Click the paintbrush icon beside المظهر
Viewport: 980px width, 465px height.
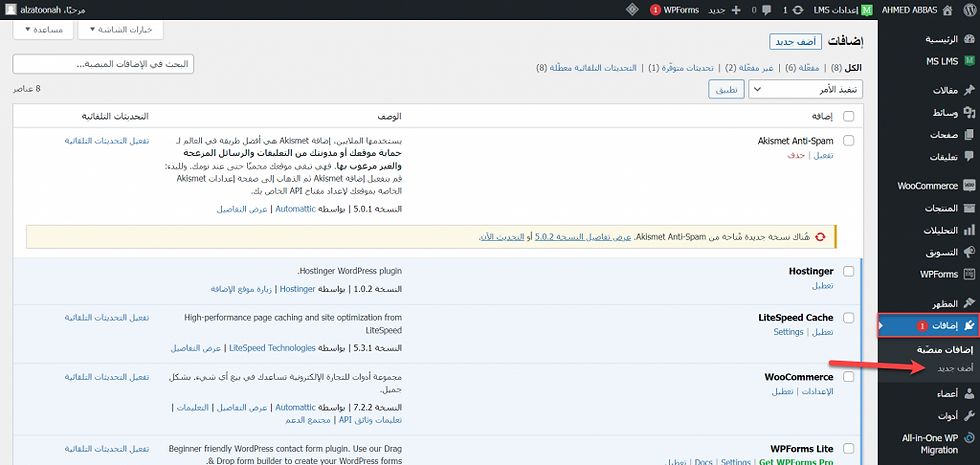tap(969, 303)
